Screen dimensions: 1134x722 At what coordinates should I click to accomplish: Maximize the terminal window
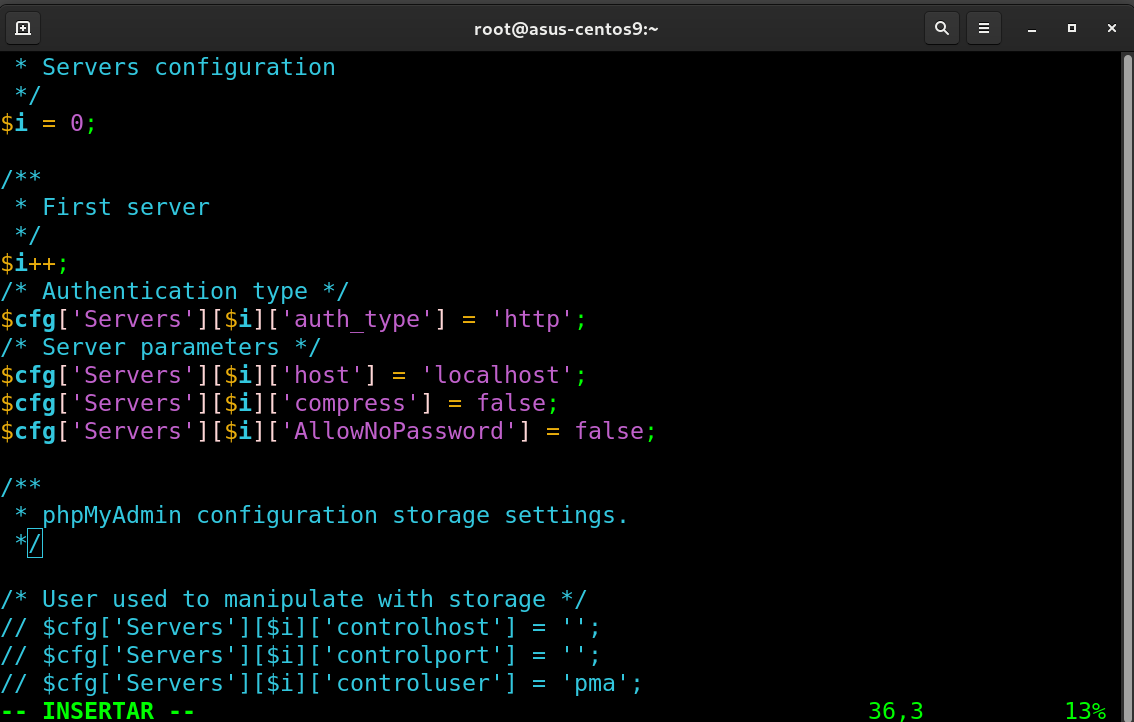[1072, 28]
